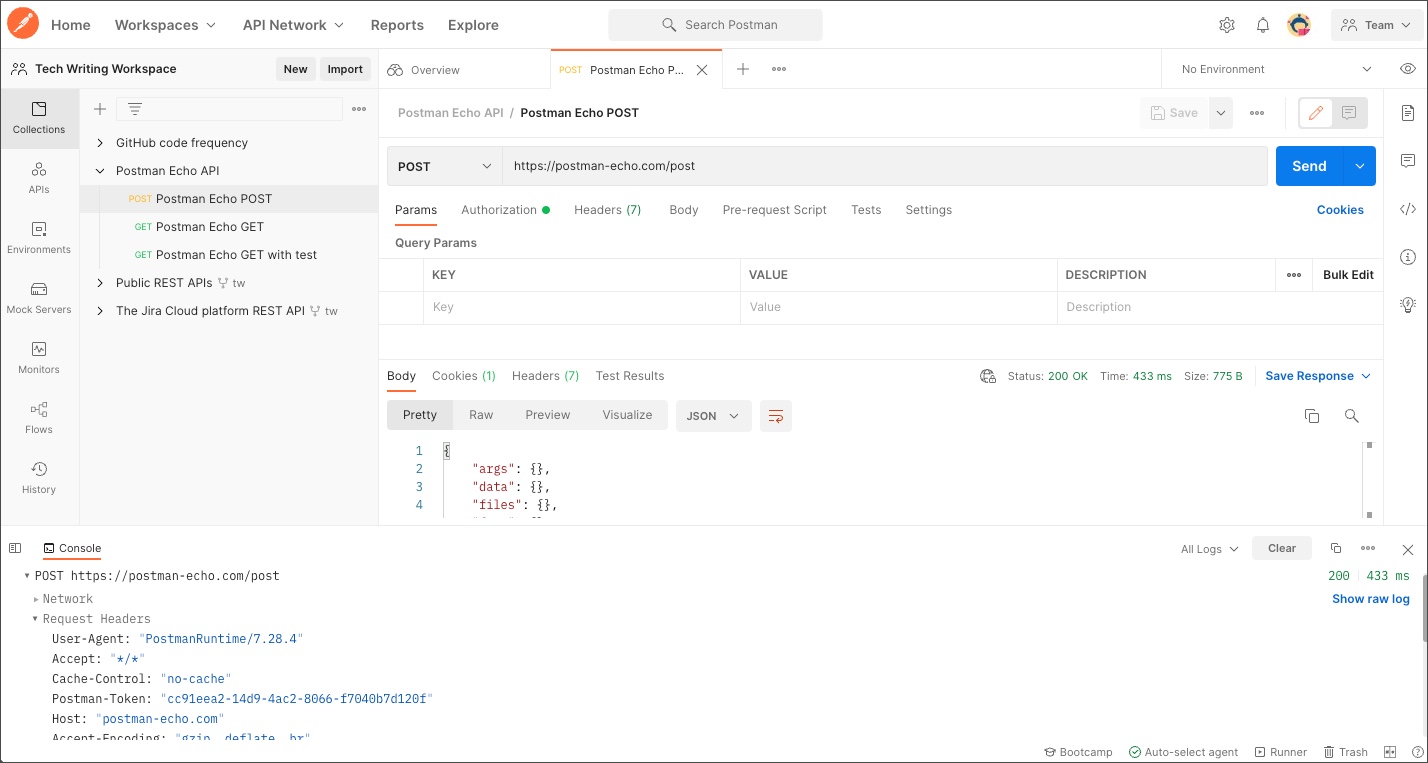The height and width of the screenshot is (763, 1428).
Task: Click the network globe icon beside Status
Action: [988, 376]
